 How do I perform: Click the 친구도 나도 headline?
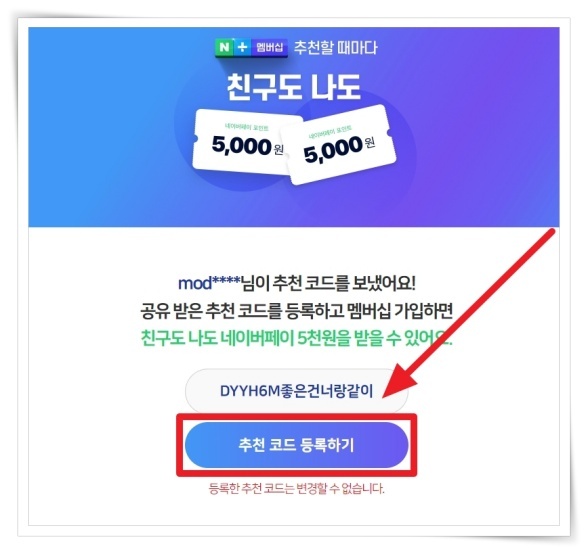(294, 87)
